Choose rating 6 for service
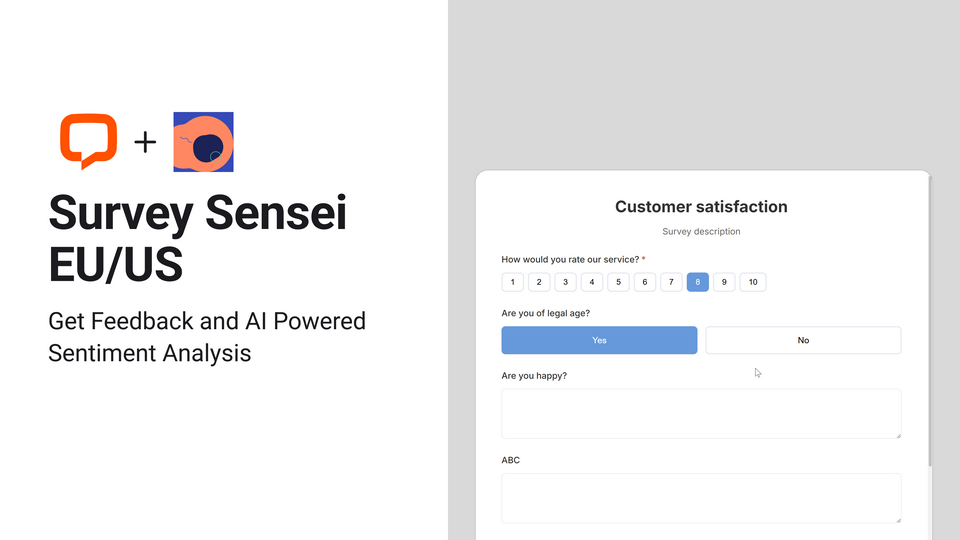Viewport: 960px width, 540px height. [645, 282]
